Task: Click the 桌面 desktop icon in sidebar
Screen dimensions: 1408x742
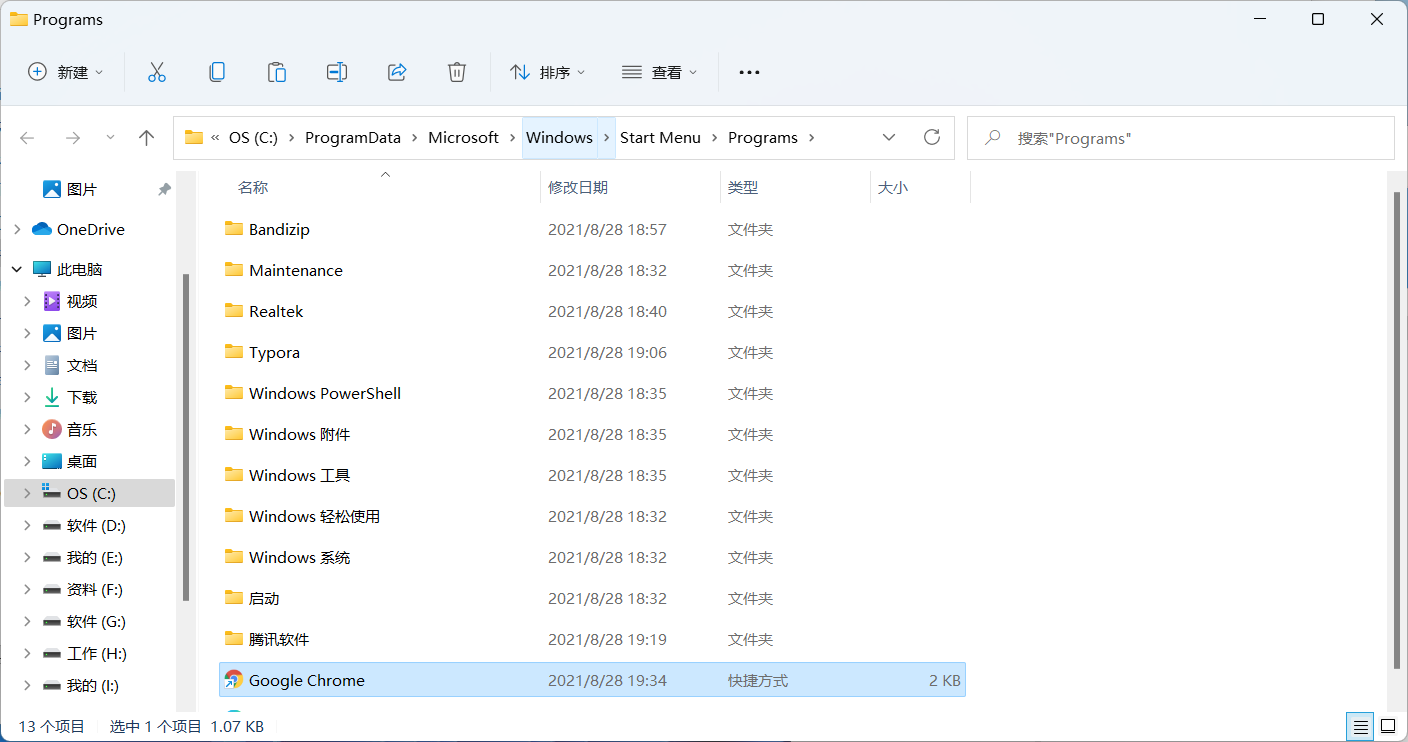Action: tap(52, 461)
